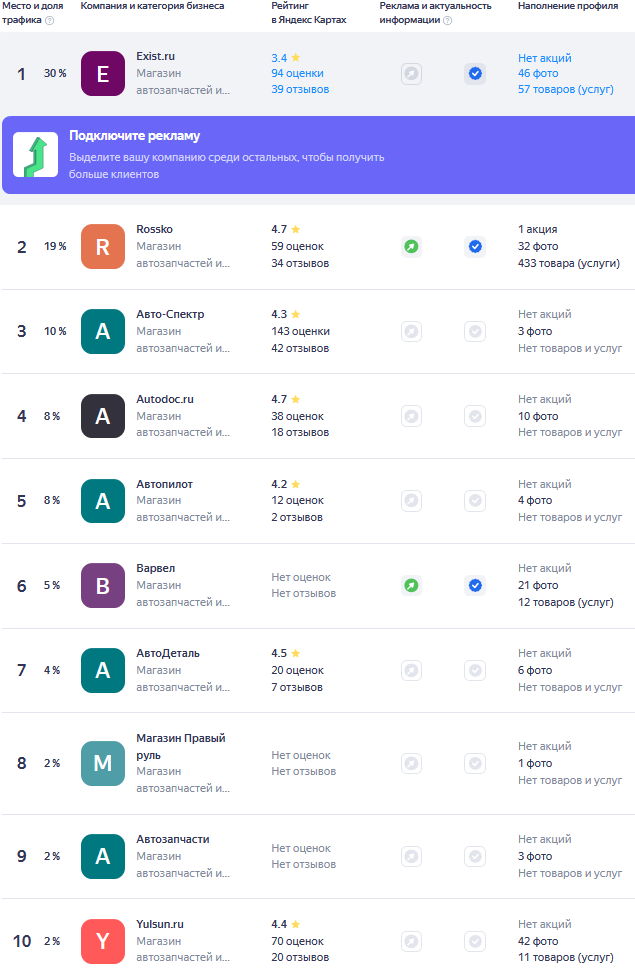Viewport: 635px width, 980px height.
Task: Select the company name "Магазин Правый руль"
Action: click(x=181, y=747)
